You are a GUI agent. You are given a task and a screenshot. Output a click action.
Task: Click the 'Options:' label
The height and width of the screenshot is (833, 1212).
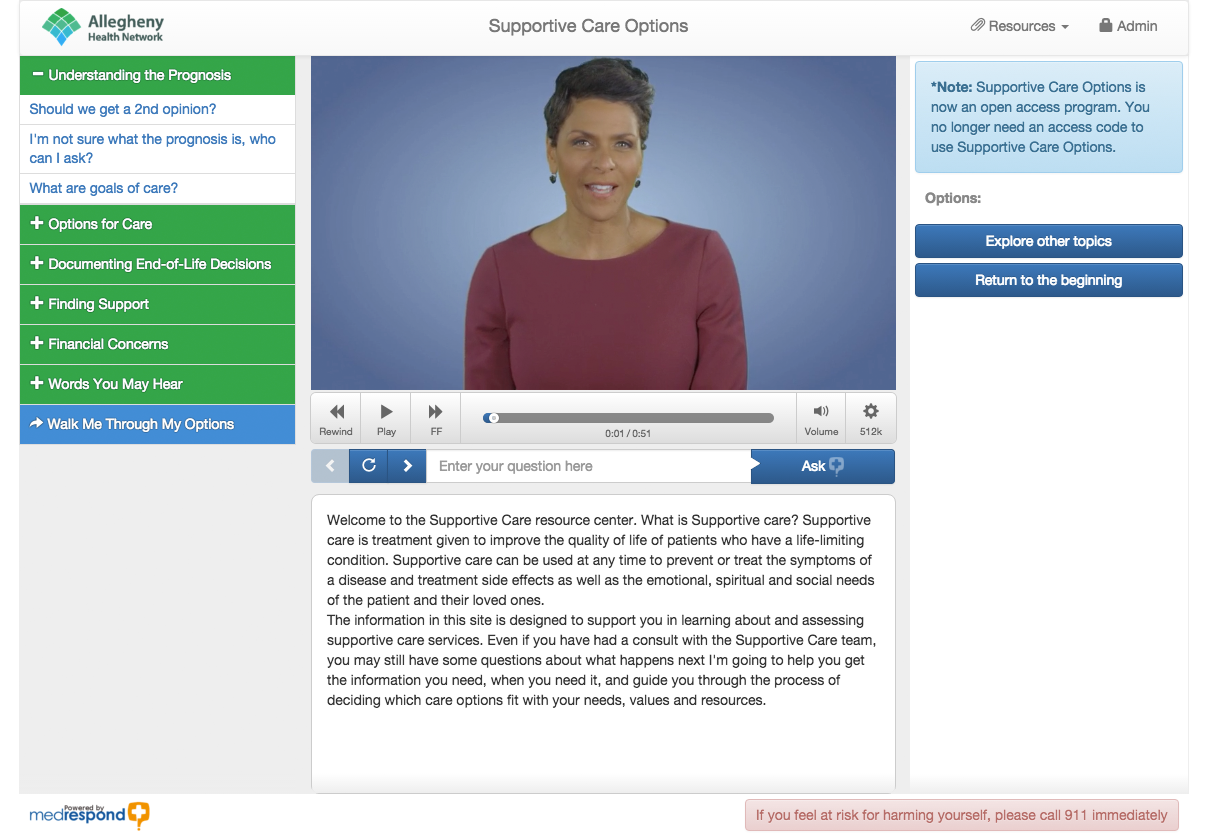[953, 198]
